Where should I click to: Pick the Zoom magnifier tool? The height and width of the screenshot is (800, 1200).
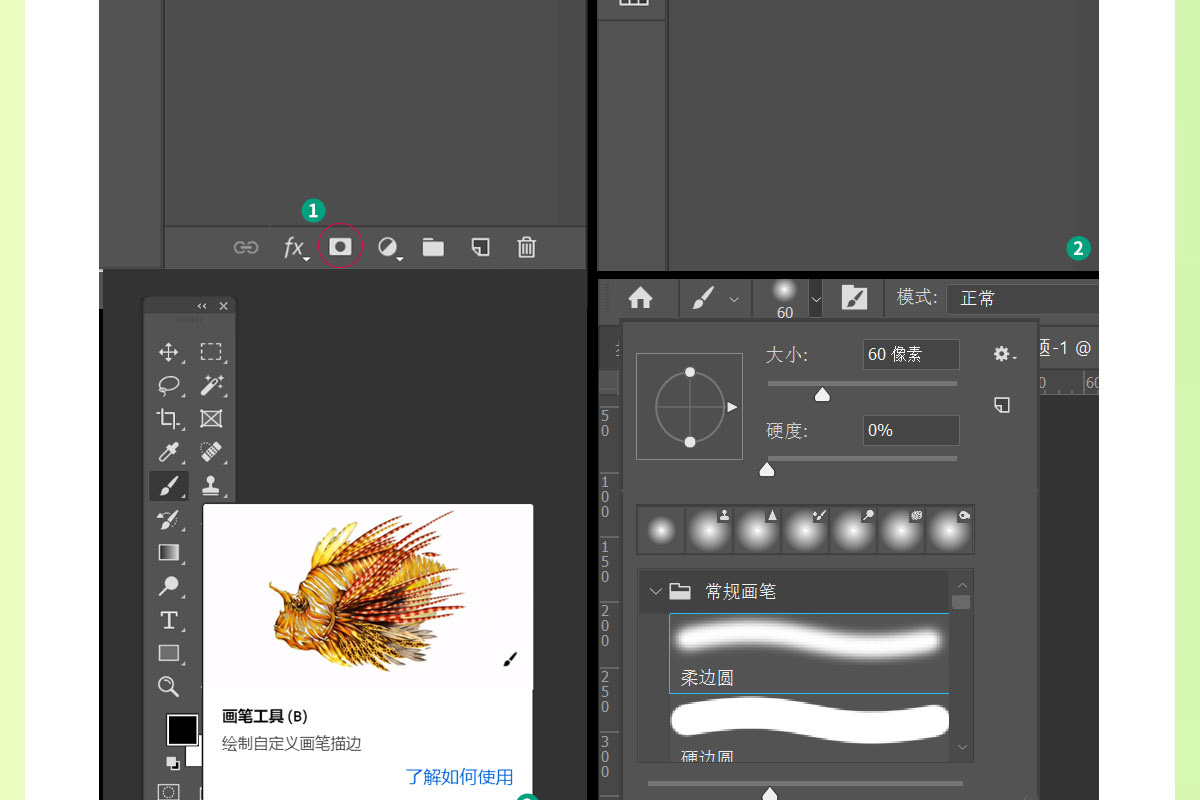click(168, 686)
